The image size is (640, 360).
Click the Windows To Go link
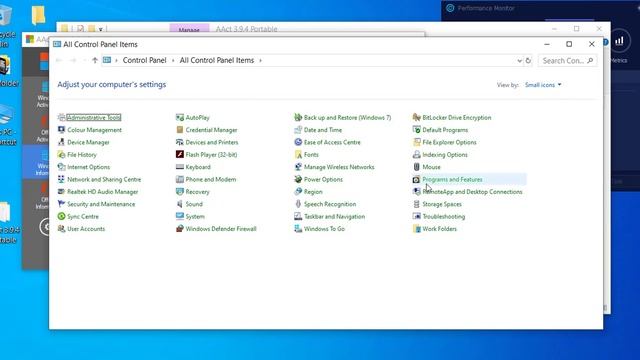(x=324, y=229)
